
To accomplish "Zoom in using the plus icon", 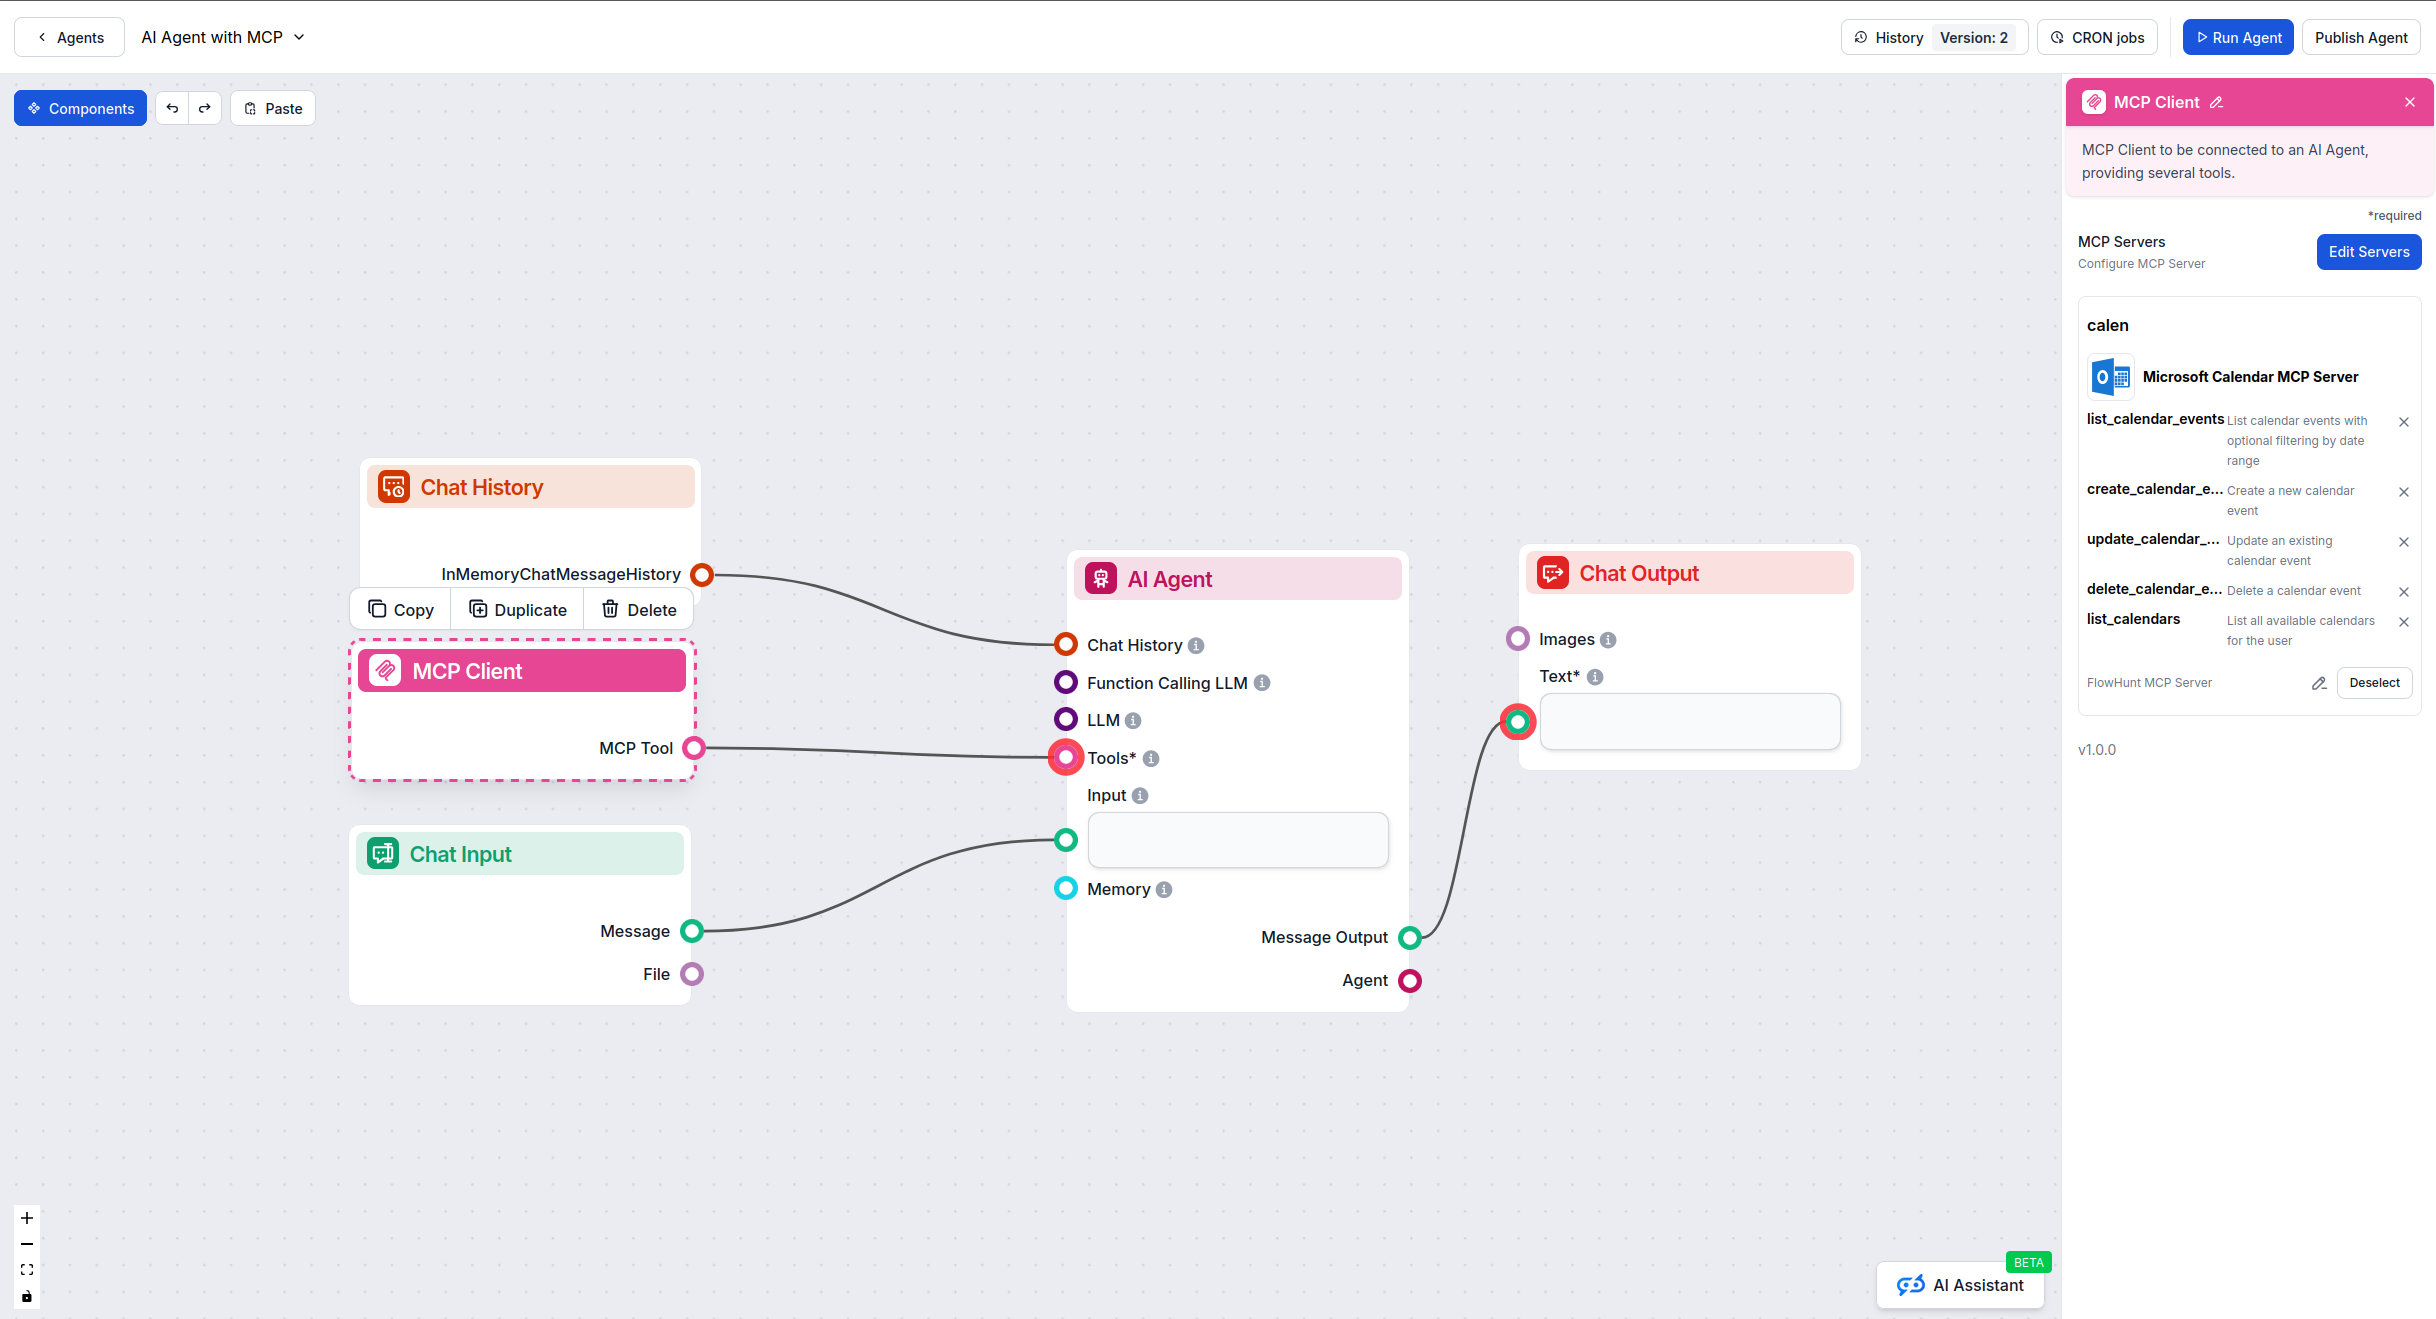I will [x=26, y=1218].
